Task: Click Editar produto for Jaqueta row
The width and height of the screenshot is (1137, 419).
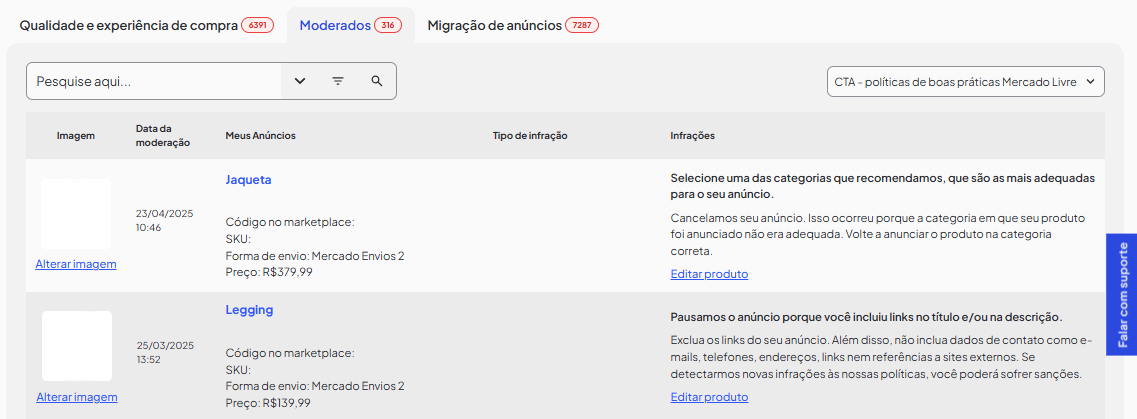Action: (x=709, y=274)
